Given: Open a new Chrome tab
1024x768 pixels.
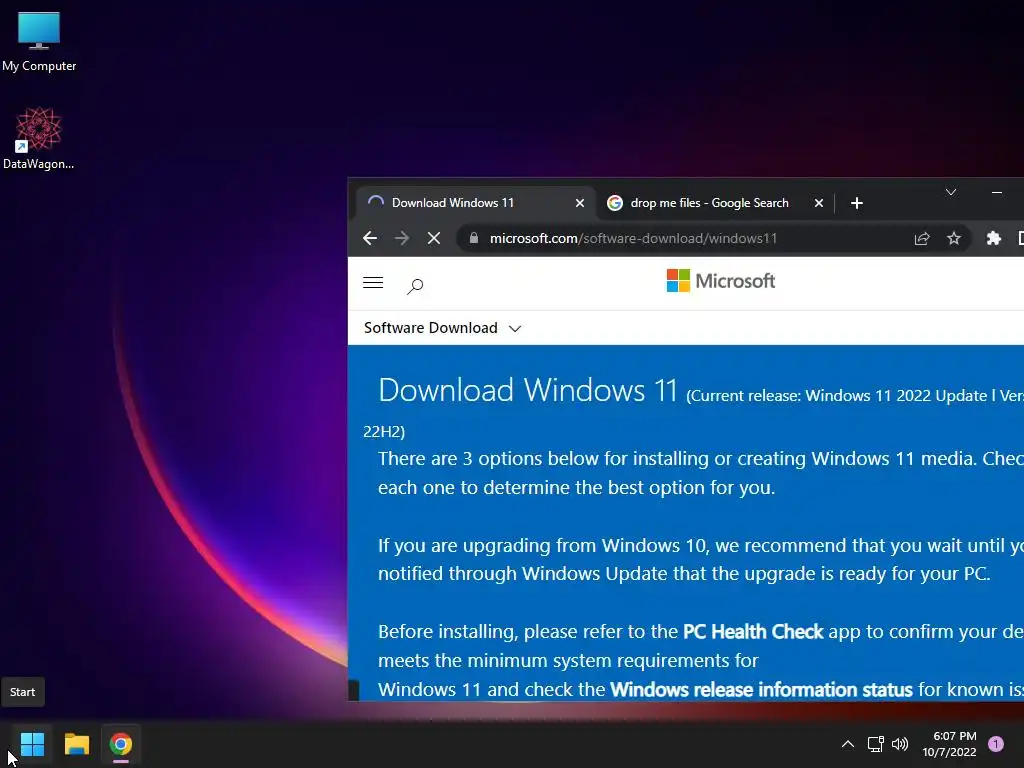Looking at the screenshot, I should pyautogui.click(x=857, y=203).
